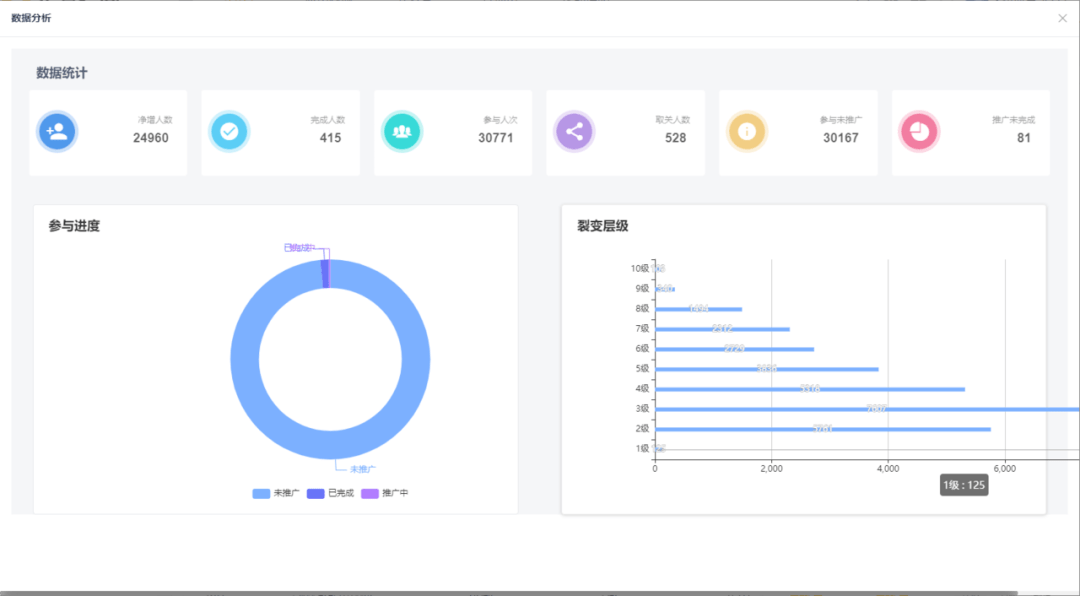The height and width of the screenshot is (596, 1080).
Task: Click the 24960 statistic number
Action: tap(150, 138)
